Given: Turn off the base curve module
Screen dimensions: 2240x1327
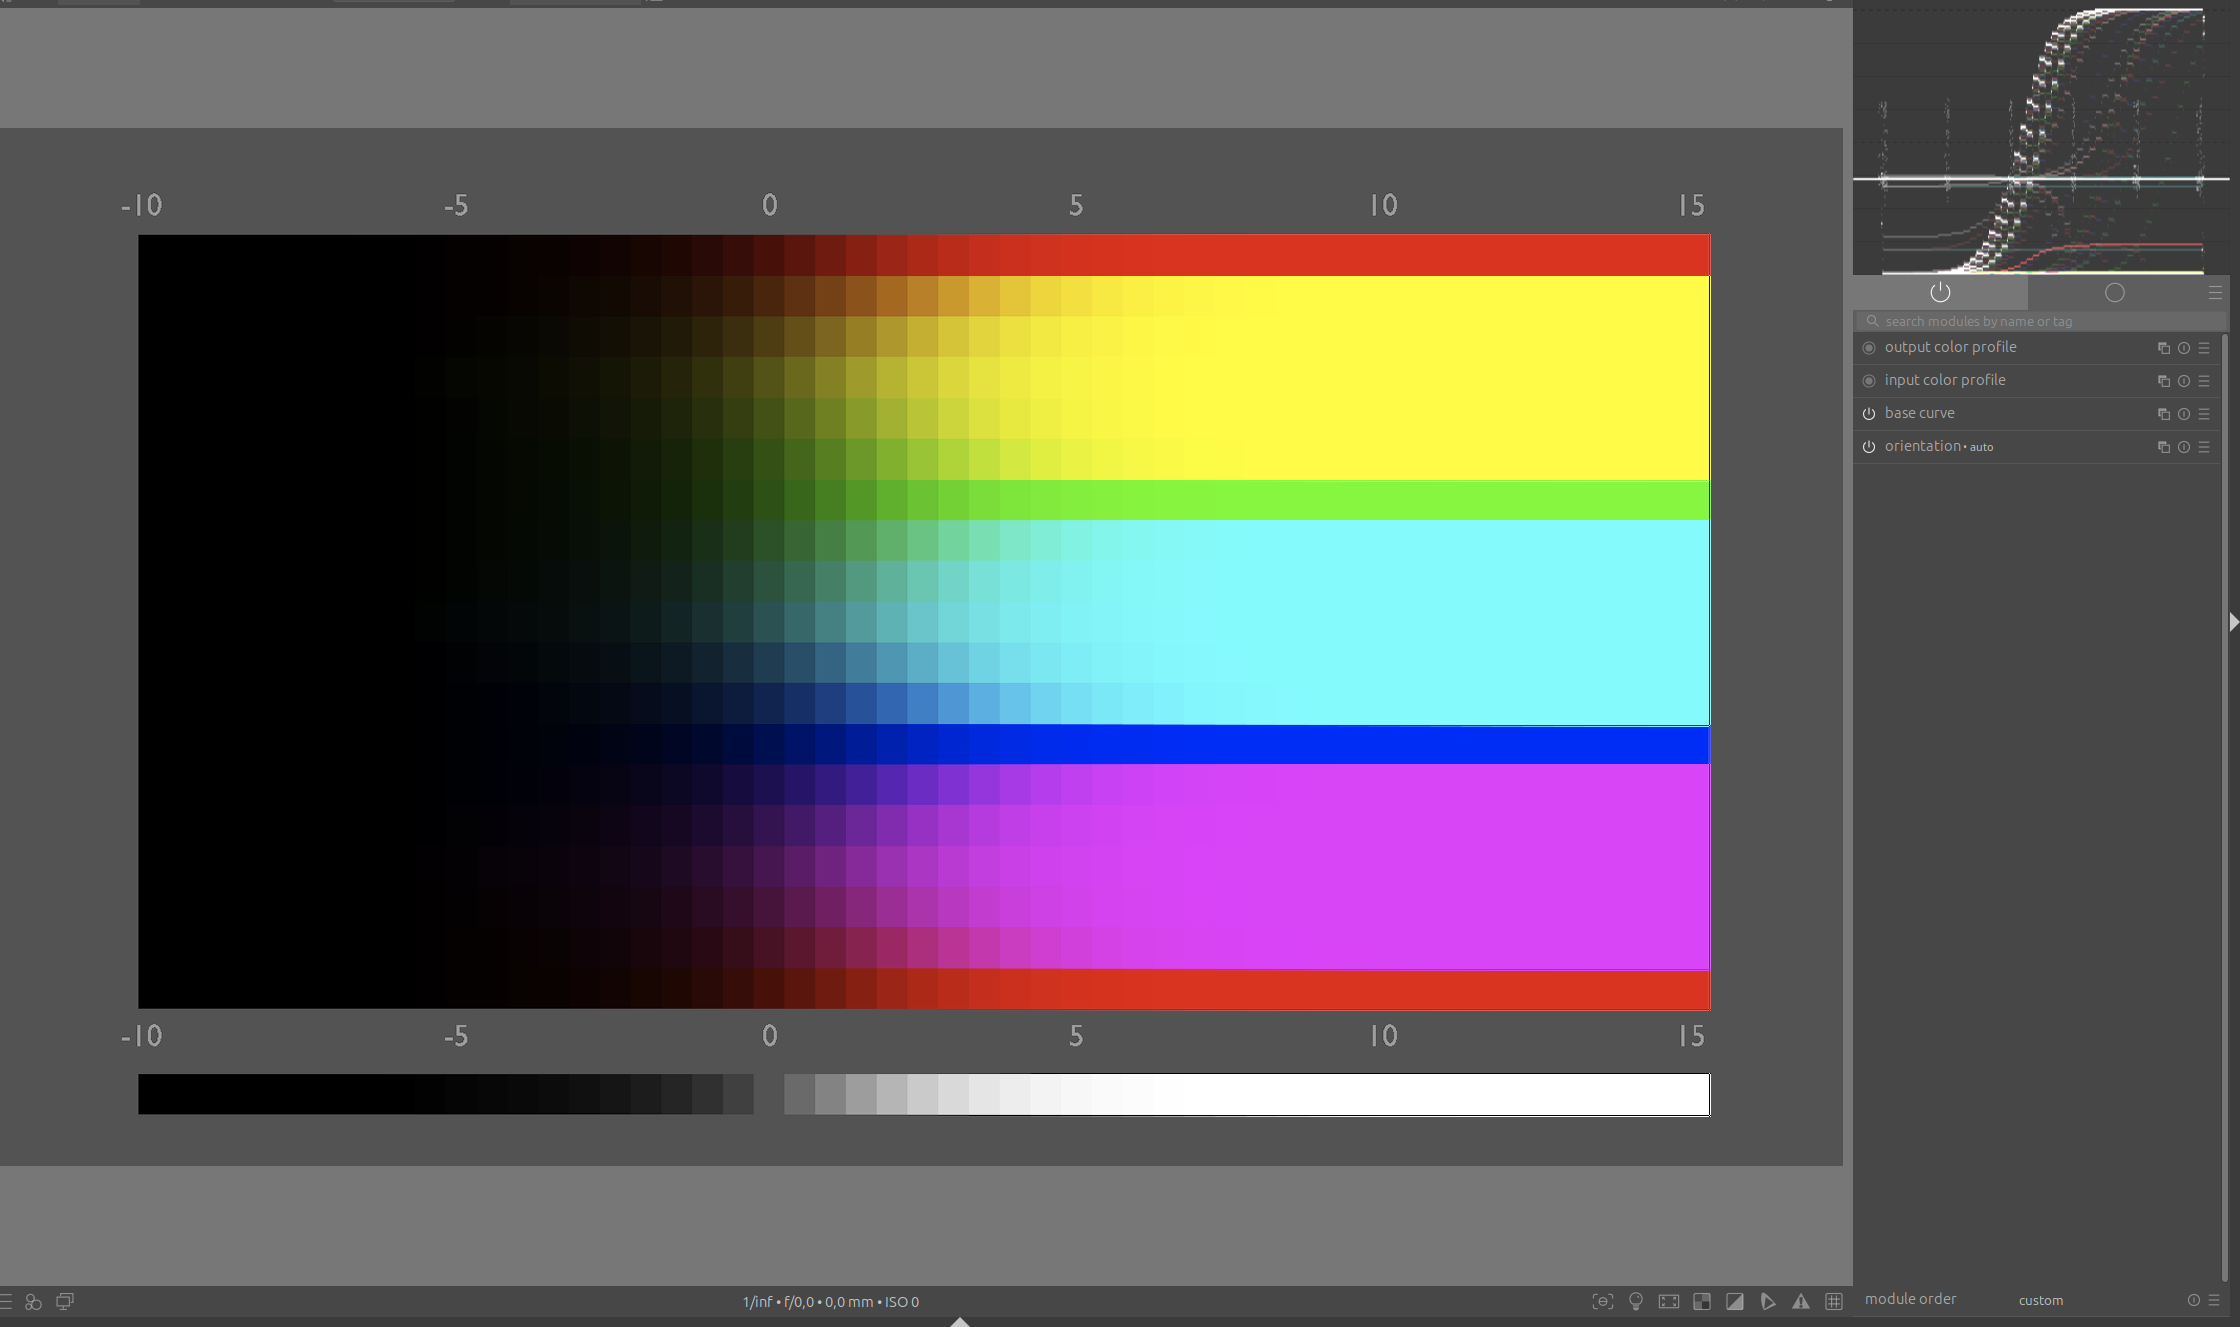Looking at the screenshot, I should pyautogui.click(x=1868, y=414).
